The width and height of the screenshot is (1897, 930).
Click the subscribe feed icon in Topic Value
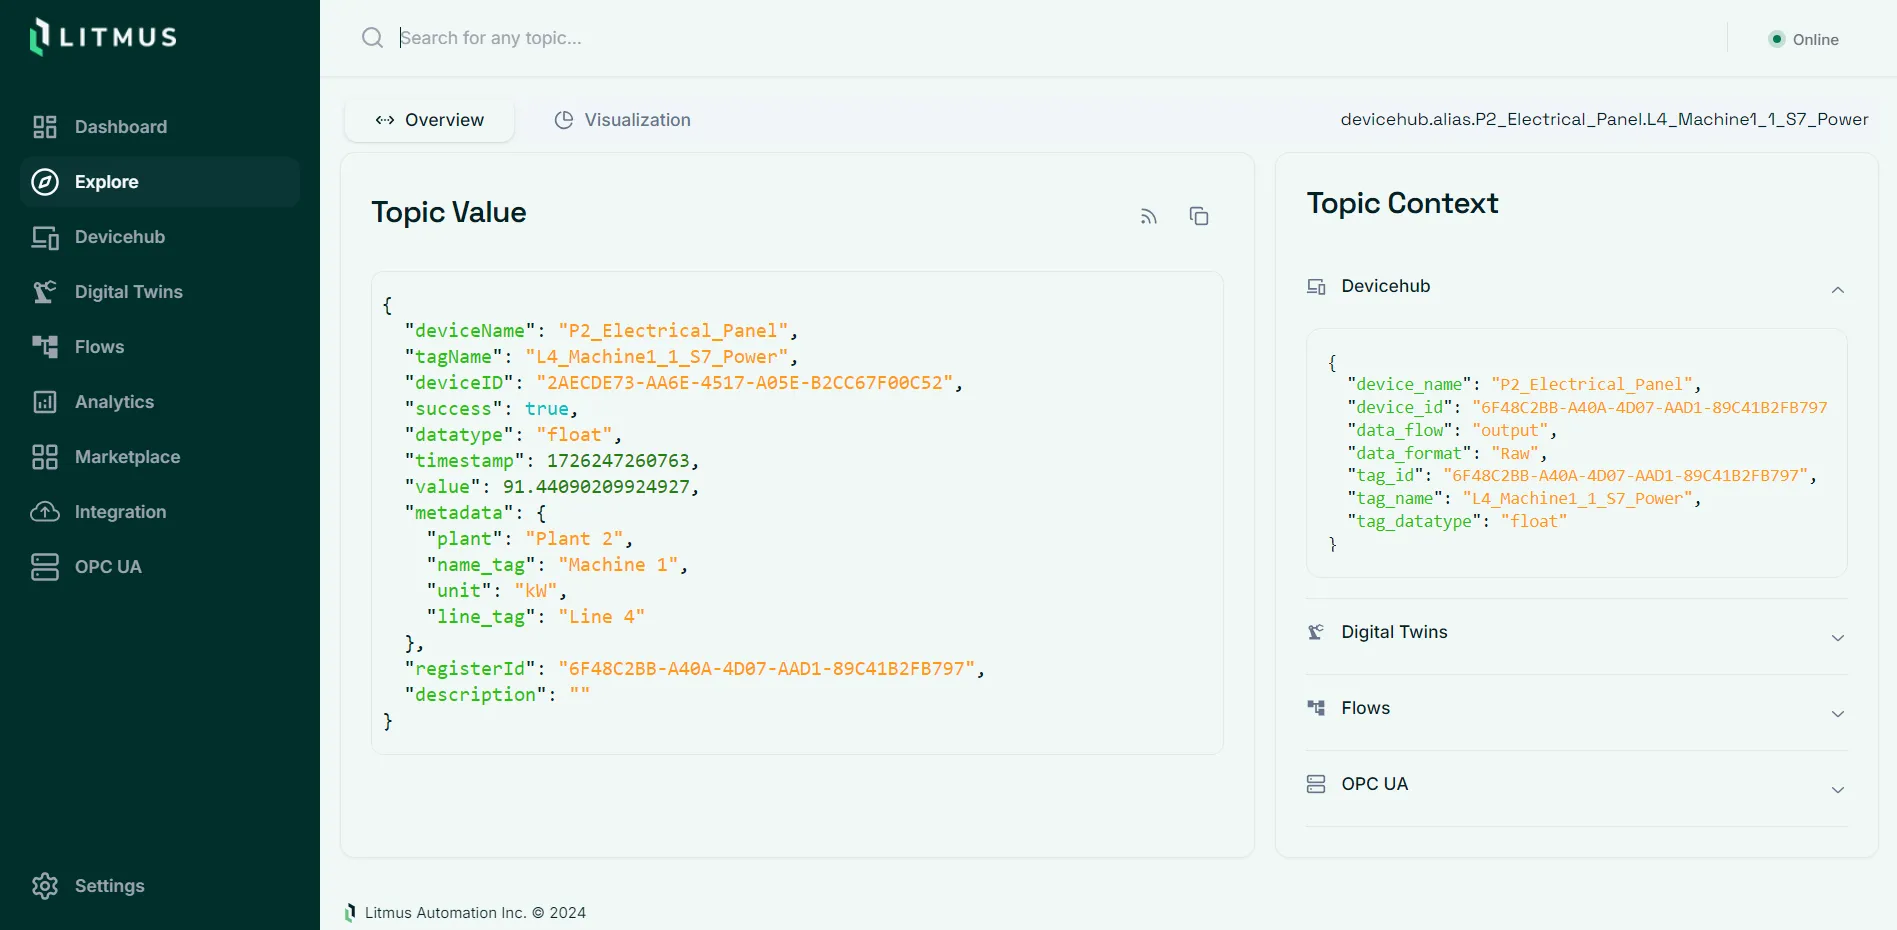[1149, 216]
